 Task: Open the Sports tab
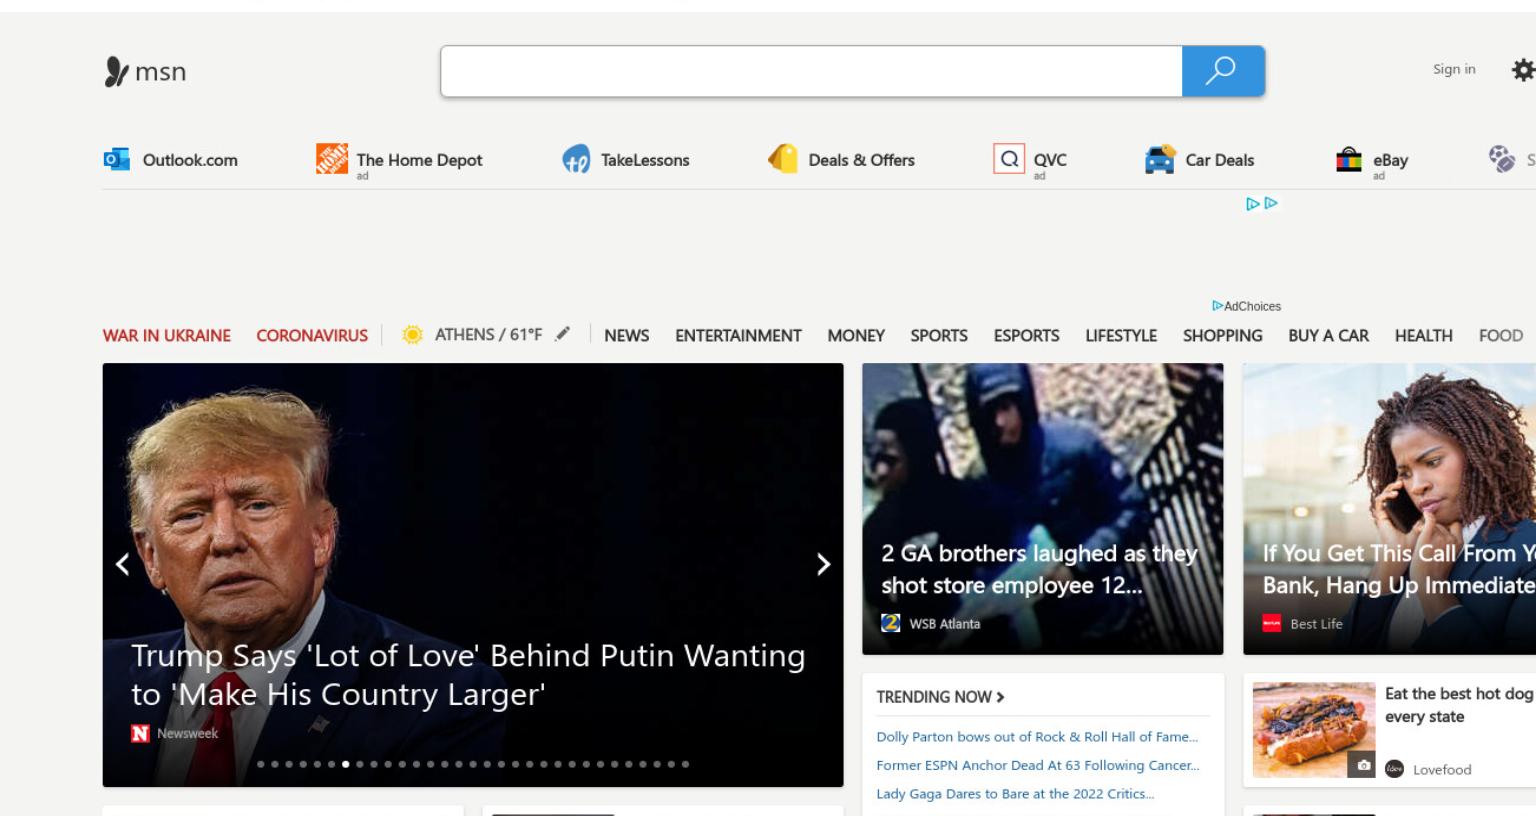(x=939, y=336)
